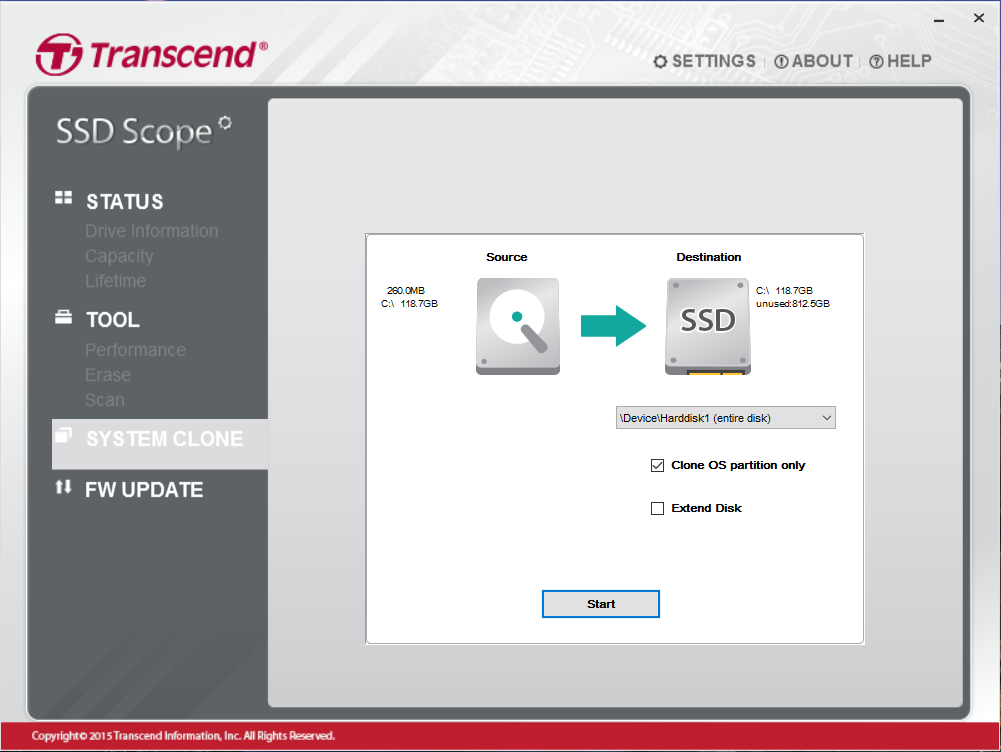Screen dimensions: 1001x752
Task: Open the ABOUT page
Action: coord(813,62)
